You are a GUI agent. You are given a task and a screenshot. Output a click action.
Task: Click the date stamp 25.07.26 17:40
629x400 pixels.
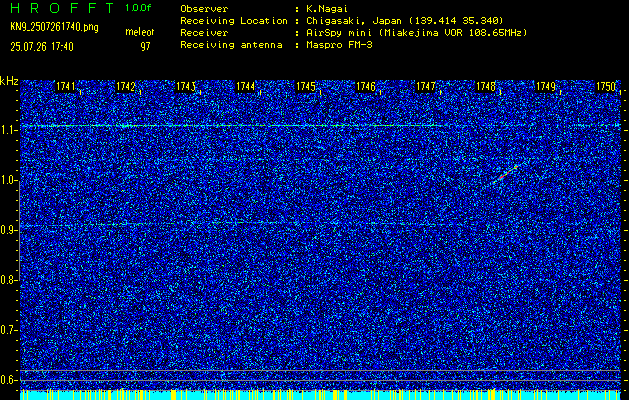click(42, 47)
